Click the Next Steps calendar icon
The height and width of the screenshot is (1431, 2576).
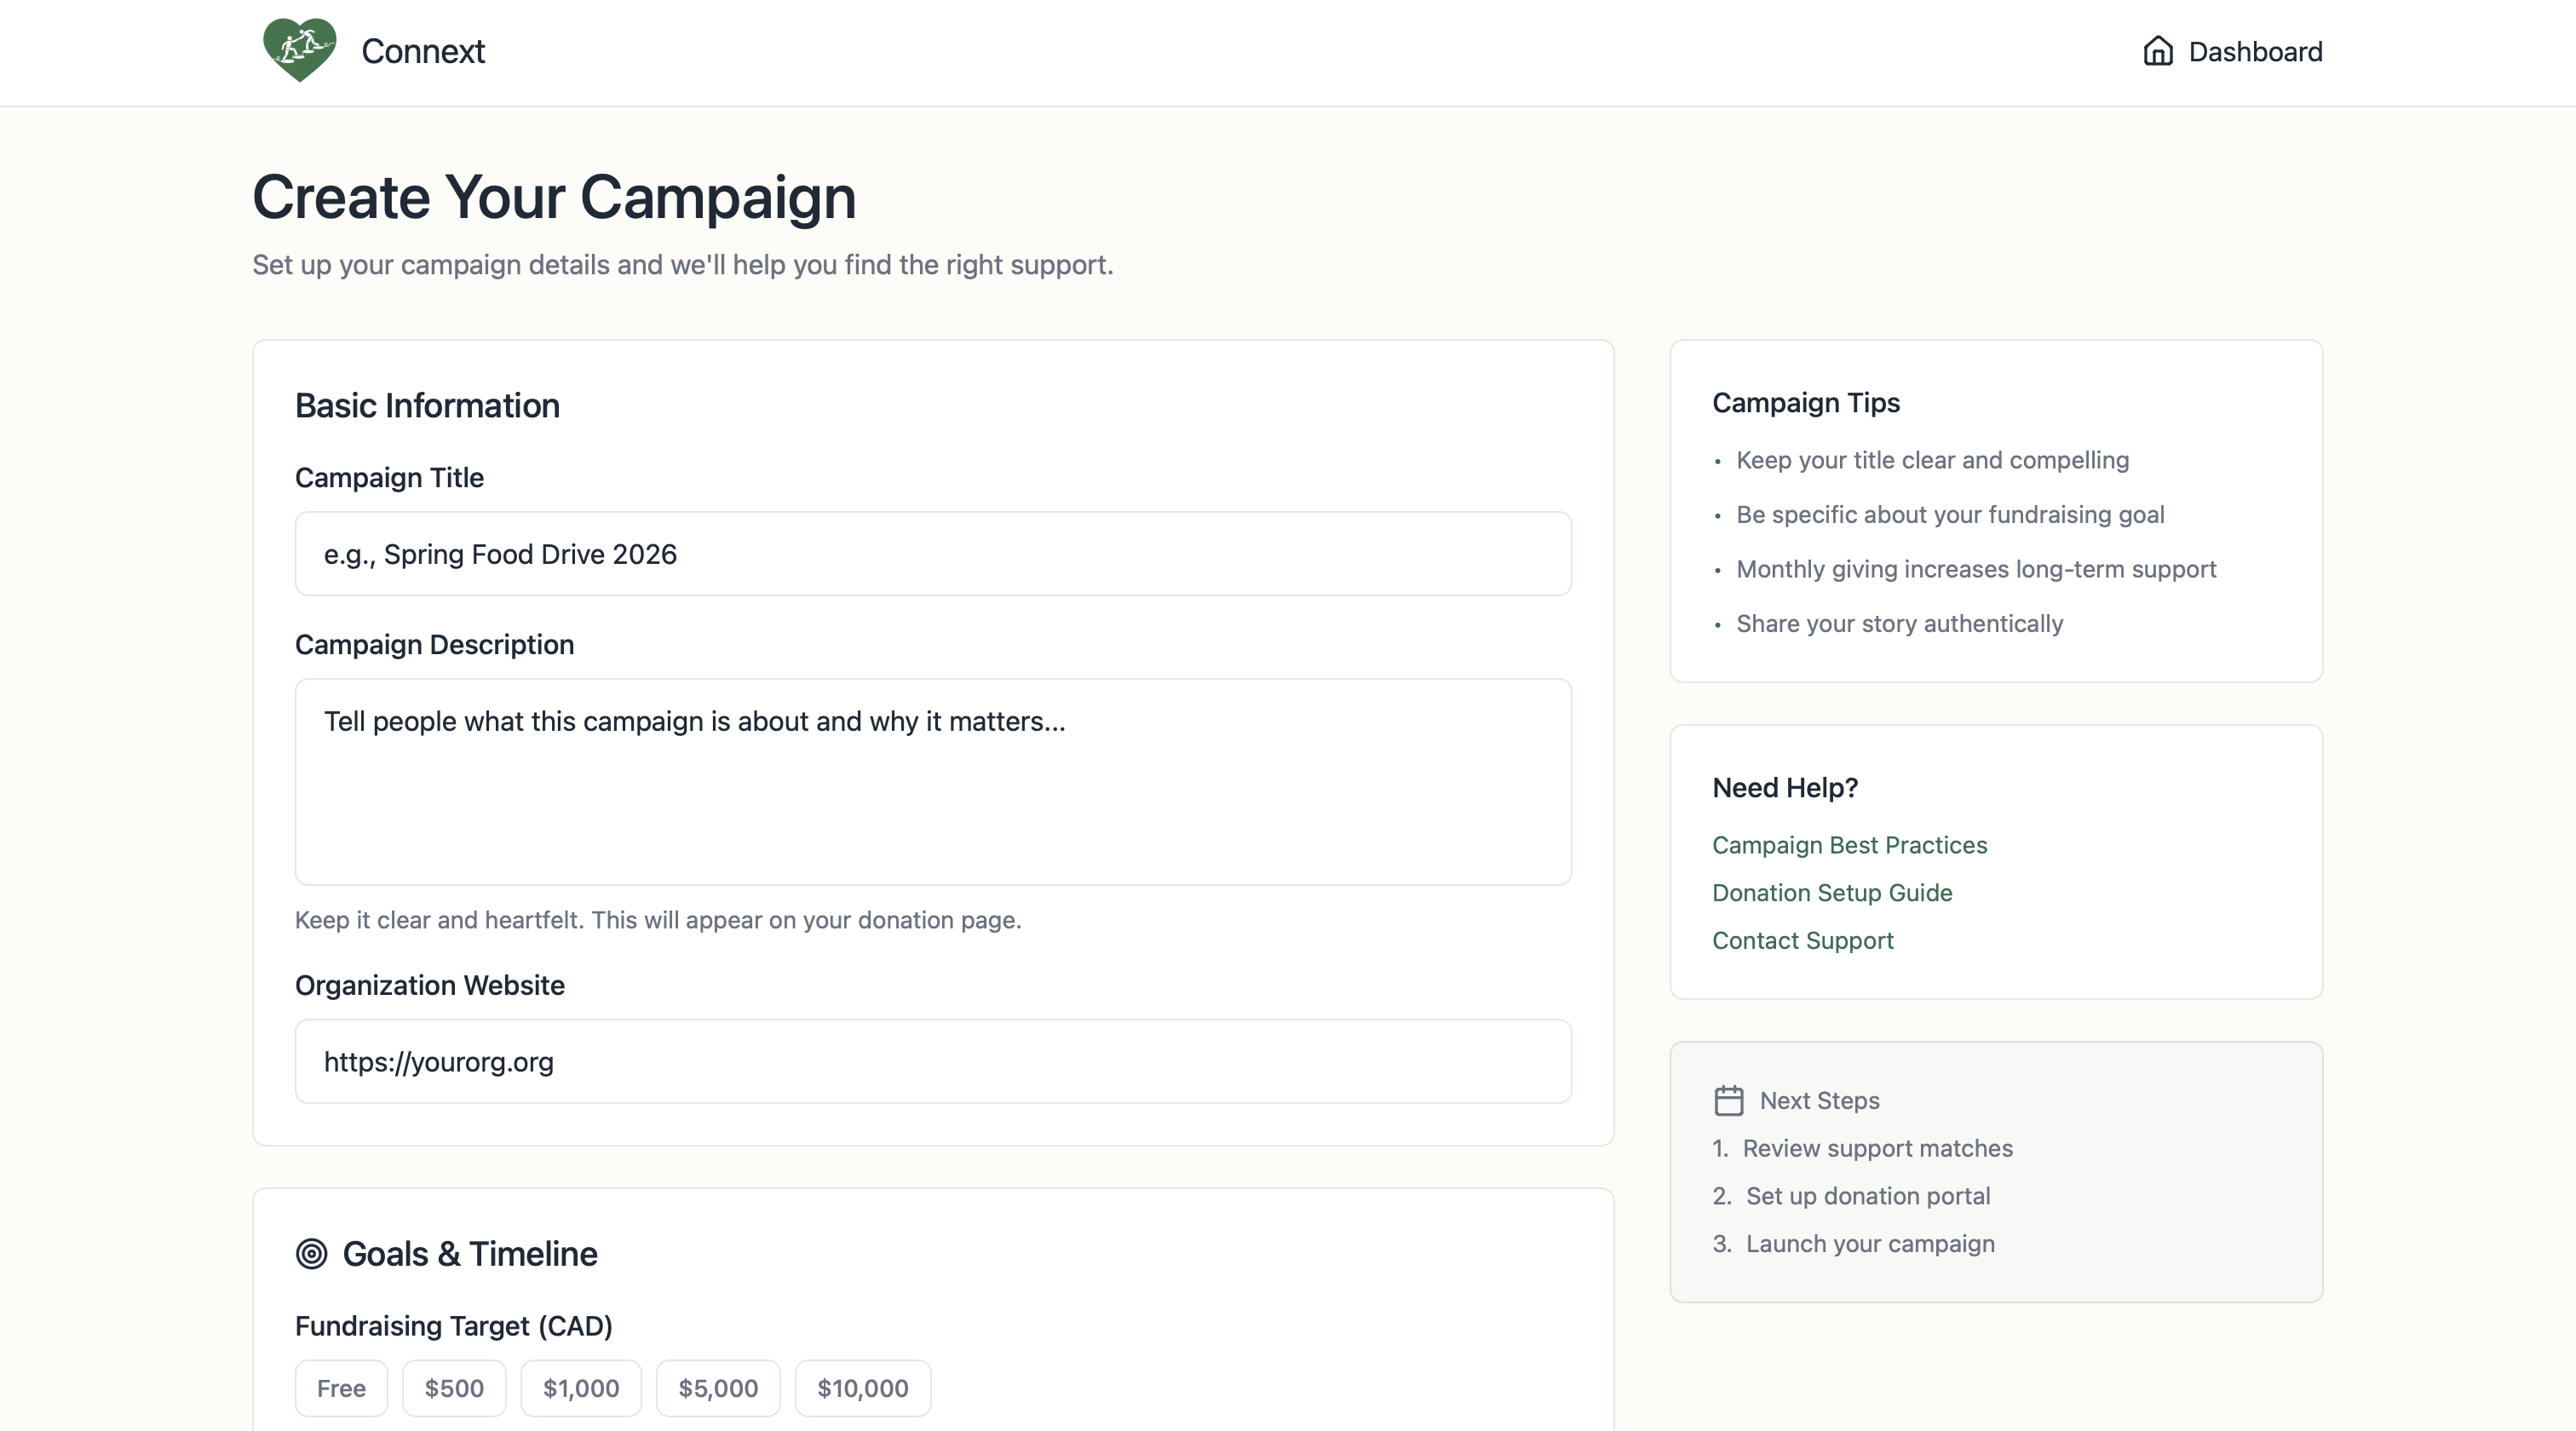pos(1728,1100)
